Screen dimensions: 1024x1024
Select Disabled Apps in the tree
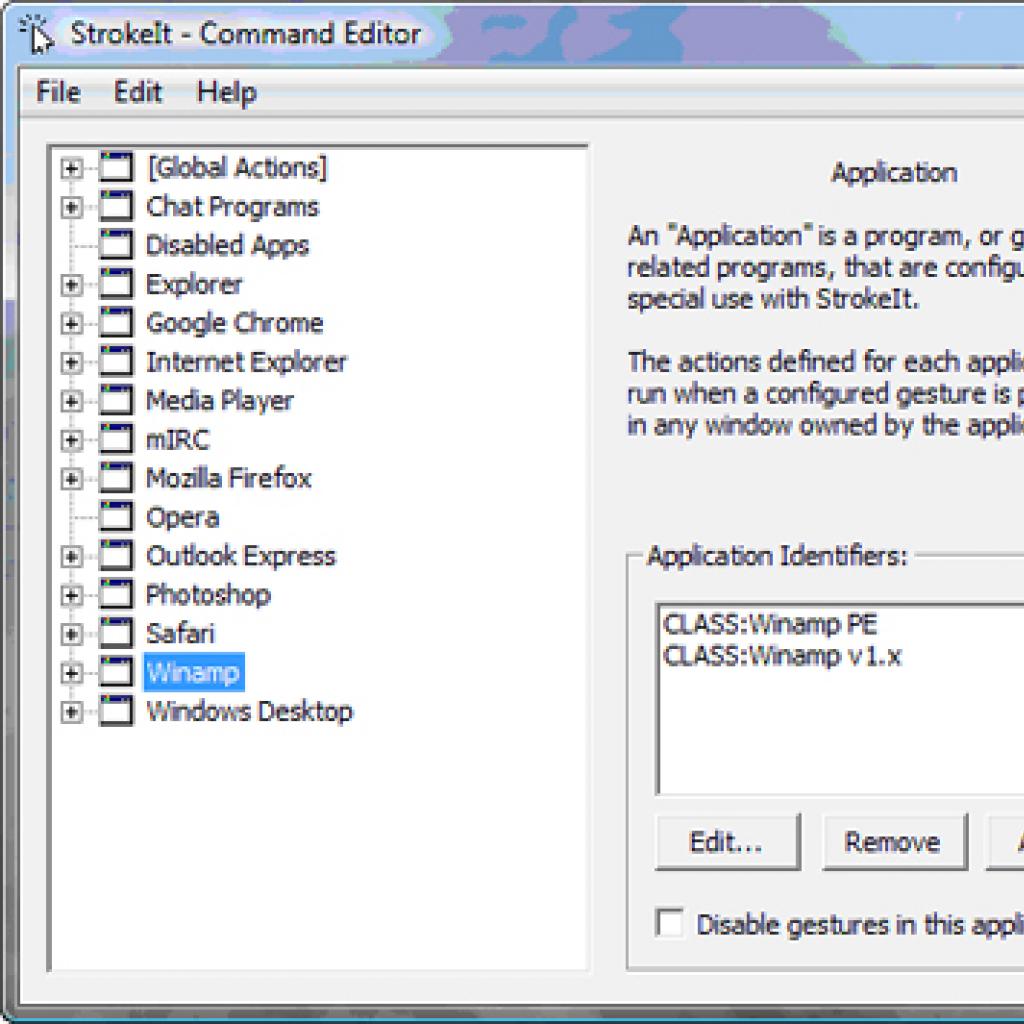[227, 246]
